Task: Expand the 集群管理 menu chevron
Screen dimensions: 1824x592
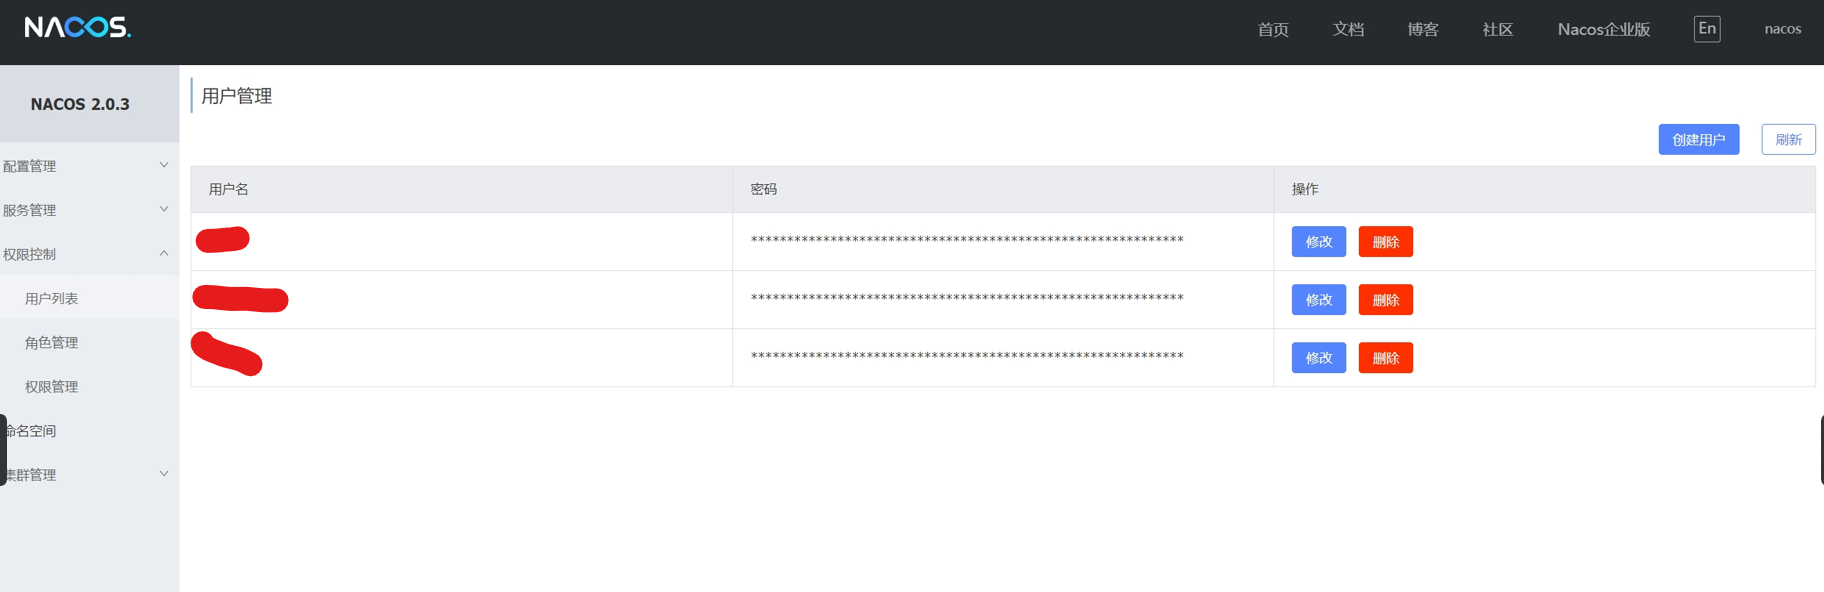Action: (164, 475)
